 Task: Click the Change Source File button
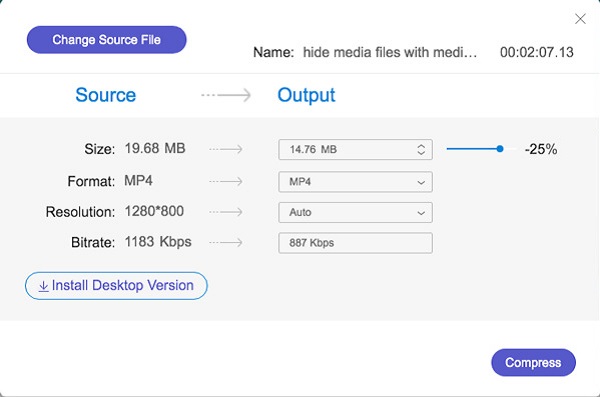106,40
